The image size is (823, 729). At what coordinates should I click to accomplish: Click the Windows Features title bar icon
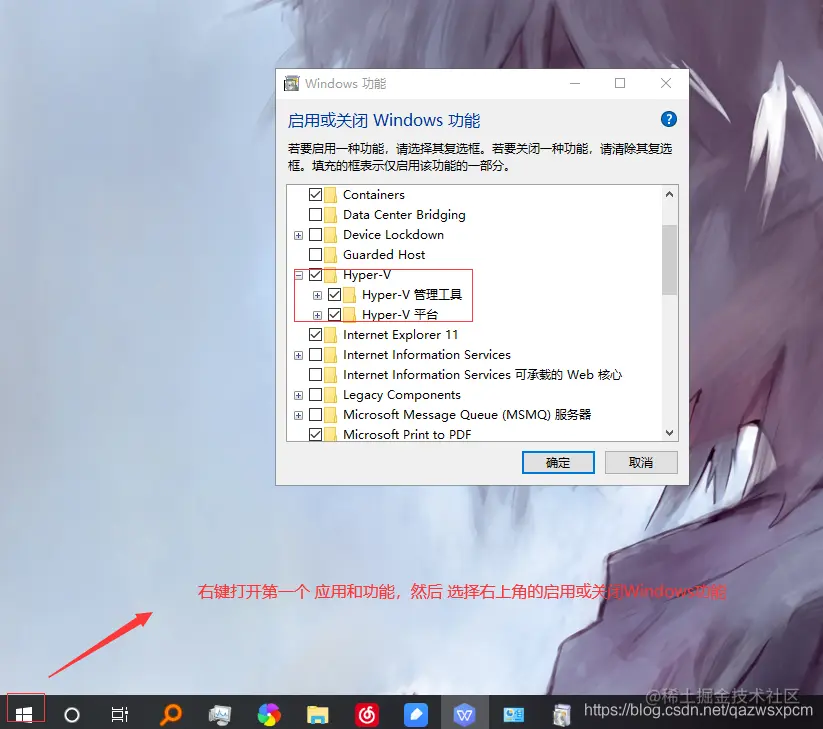point(291,83)
